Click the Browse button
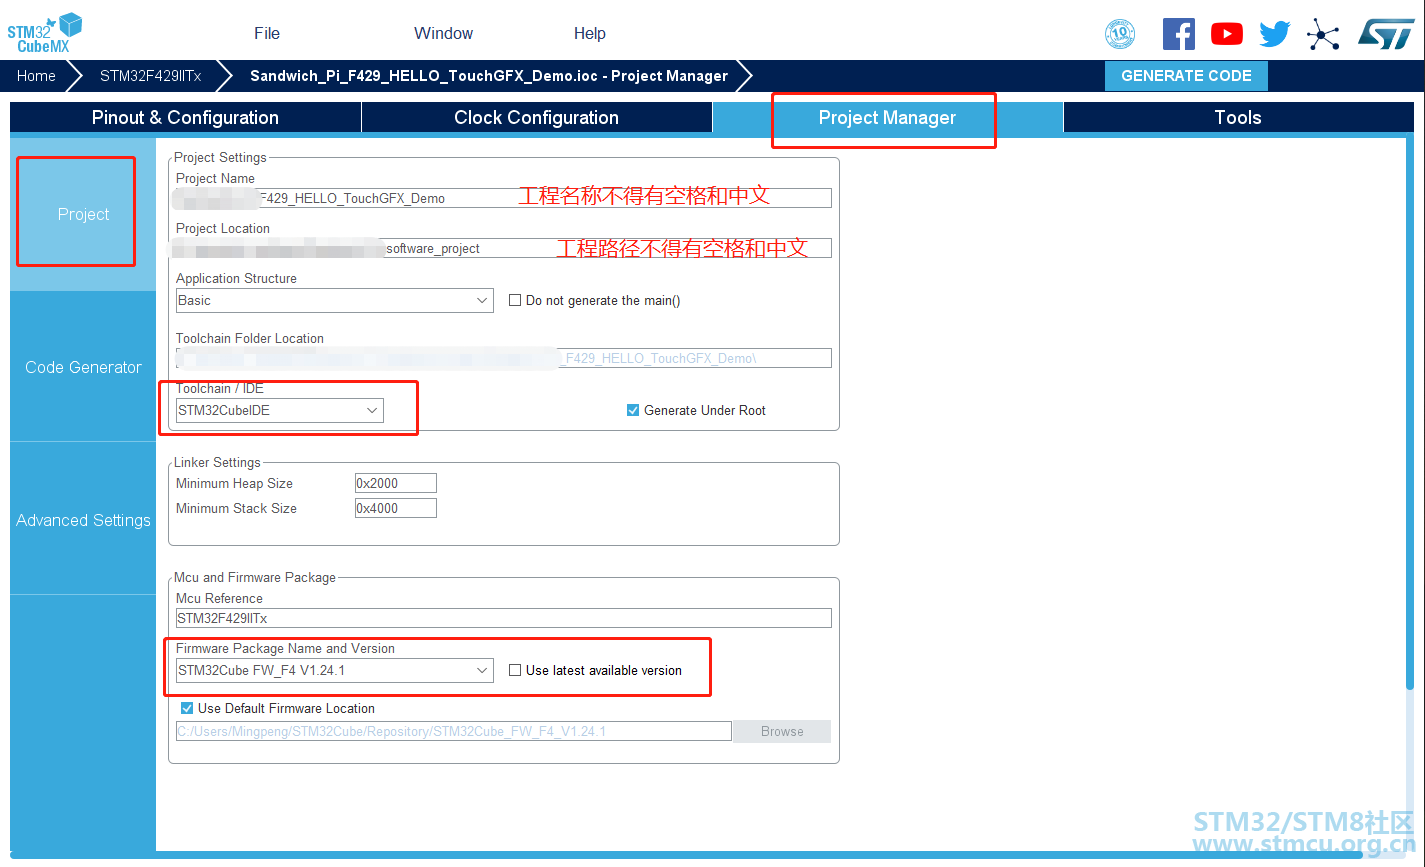Viewport: 1425px width, 867px height. pos(782,731)
